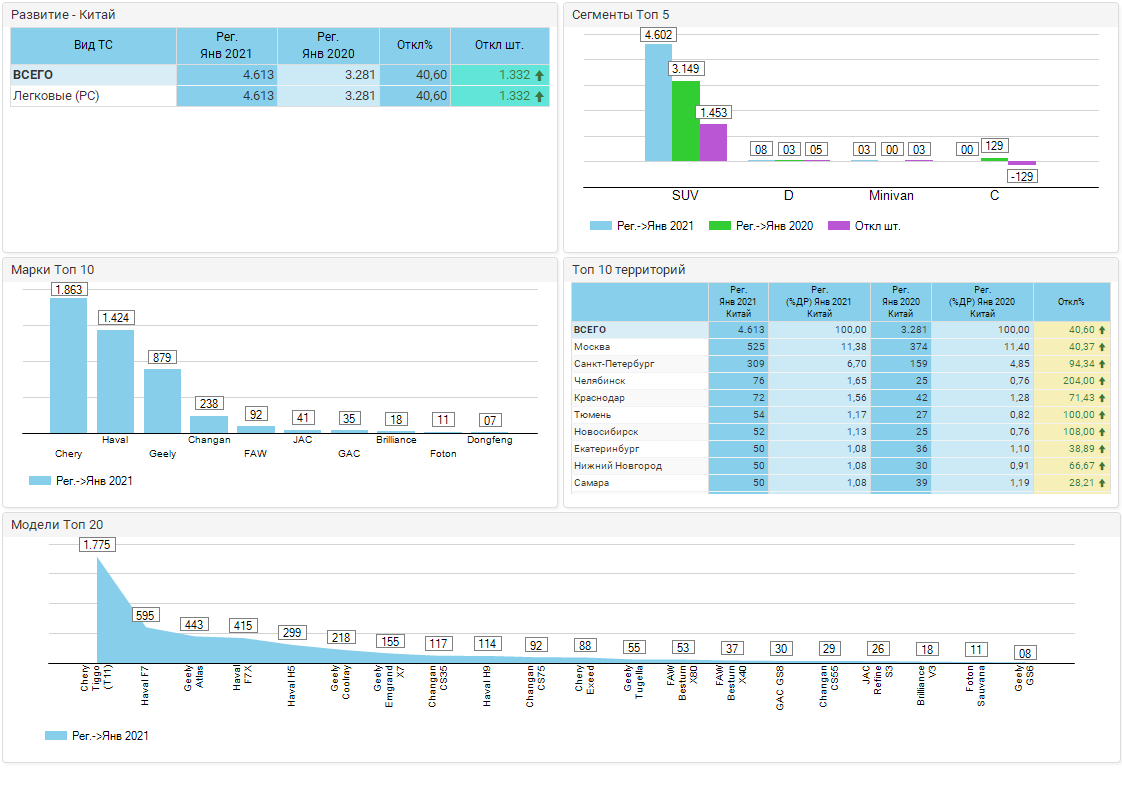Click the Haval bar labeled 1.424
This screenshot has width=1122, height=793.
click(x=115, y=381)
